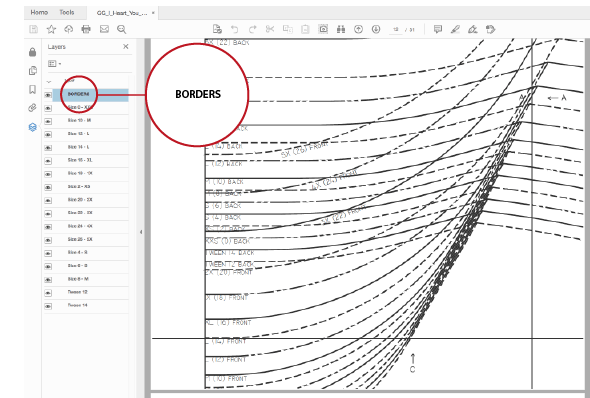Toggle eye for Size 8 - M layer
Screen dimensions: 590x398
(x=48, y=280)
